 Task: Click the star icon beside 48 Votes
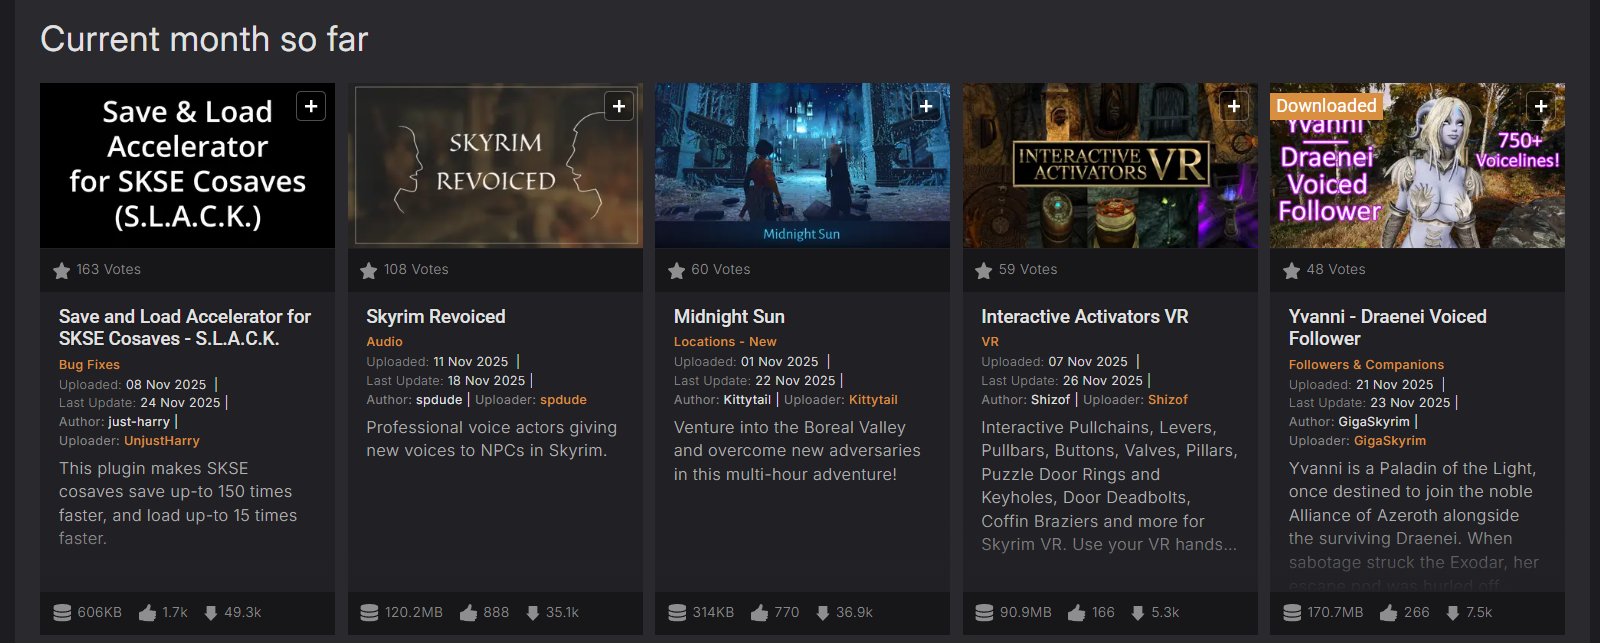[1291, 270]
